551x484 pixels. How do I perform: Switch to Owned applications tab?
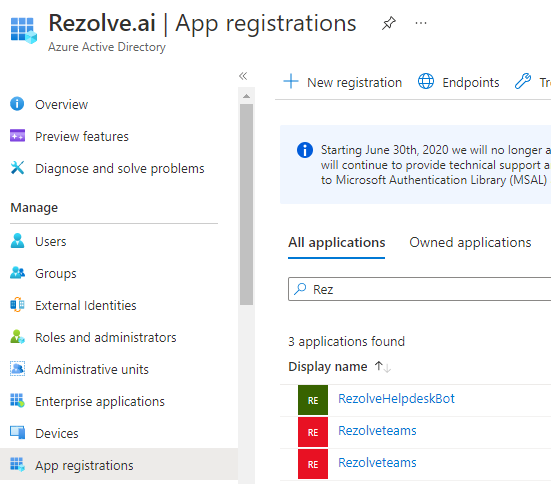[470, 243]
